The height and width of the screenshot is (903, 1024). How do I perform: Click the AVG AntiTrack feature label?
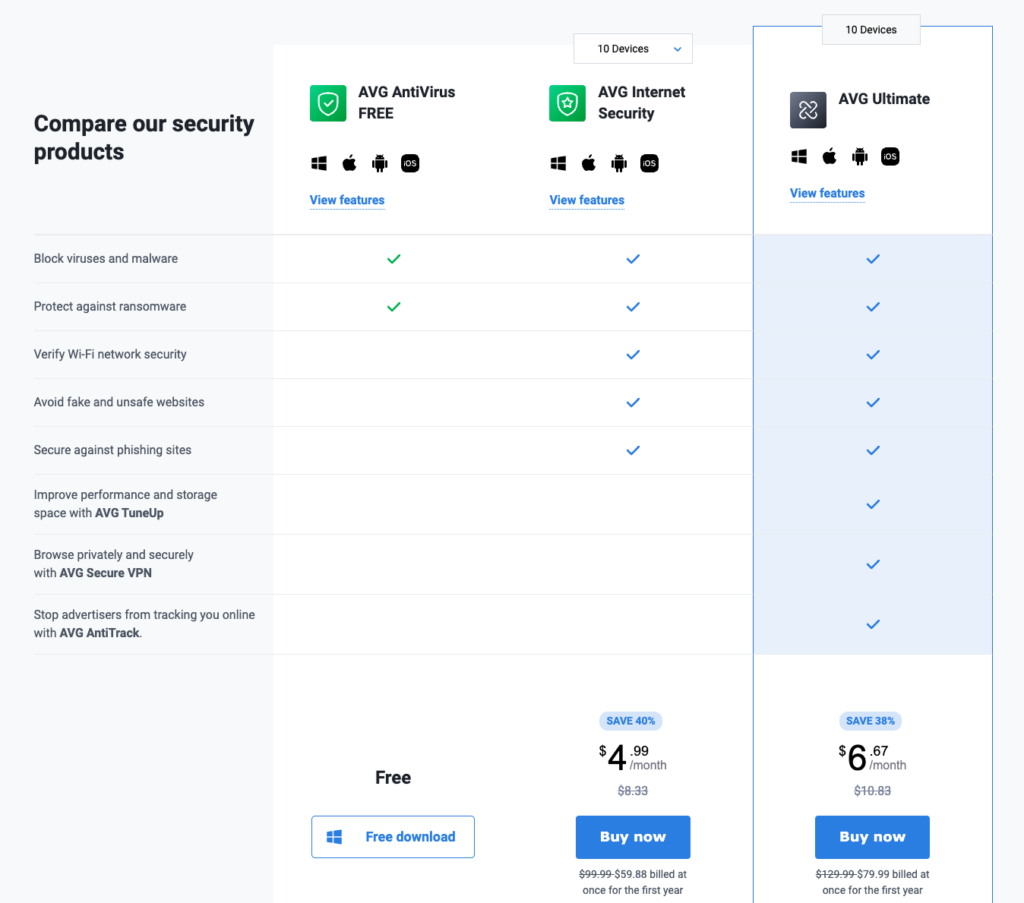point(144,624)
